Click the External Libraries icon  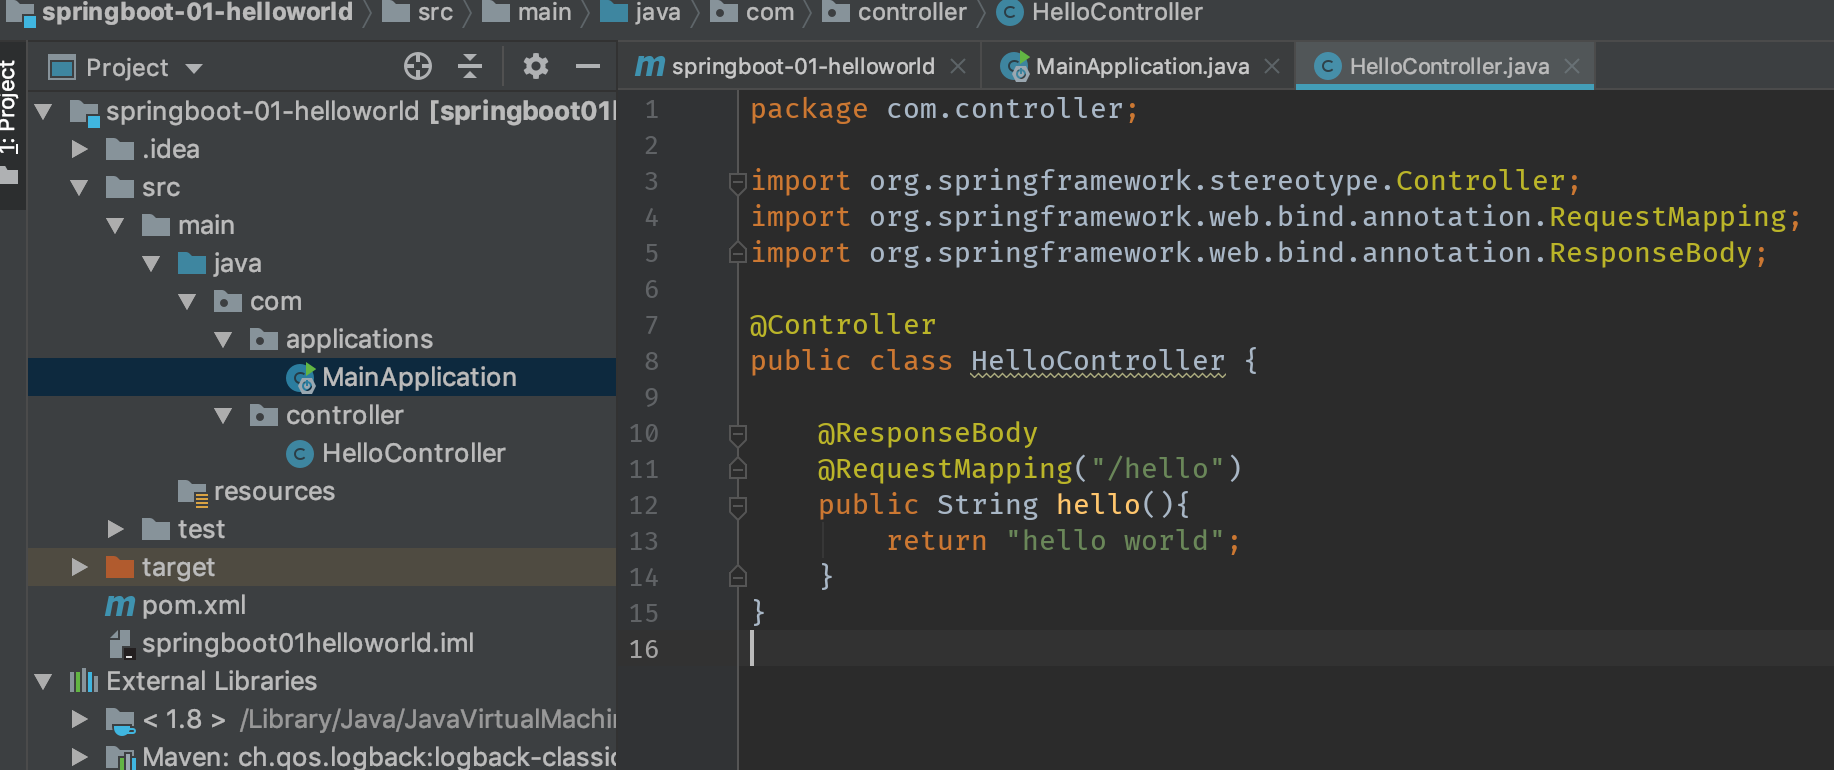click(x=84, y=681)
